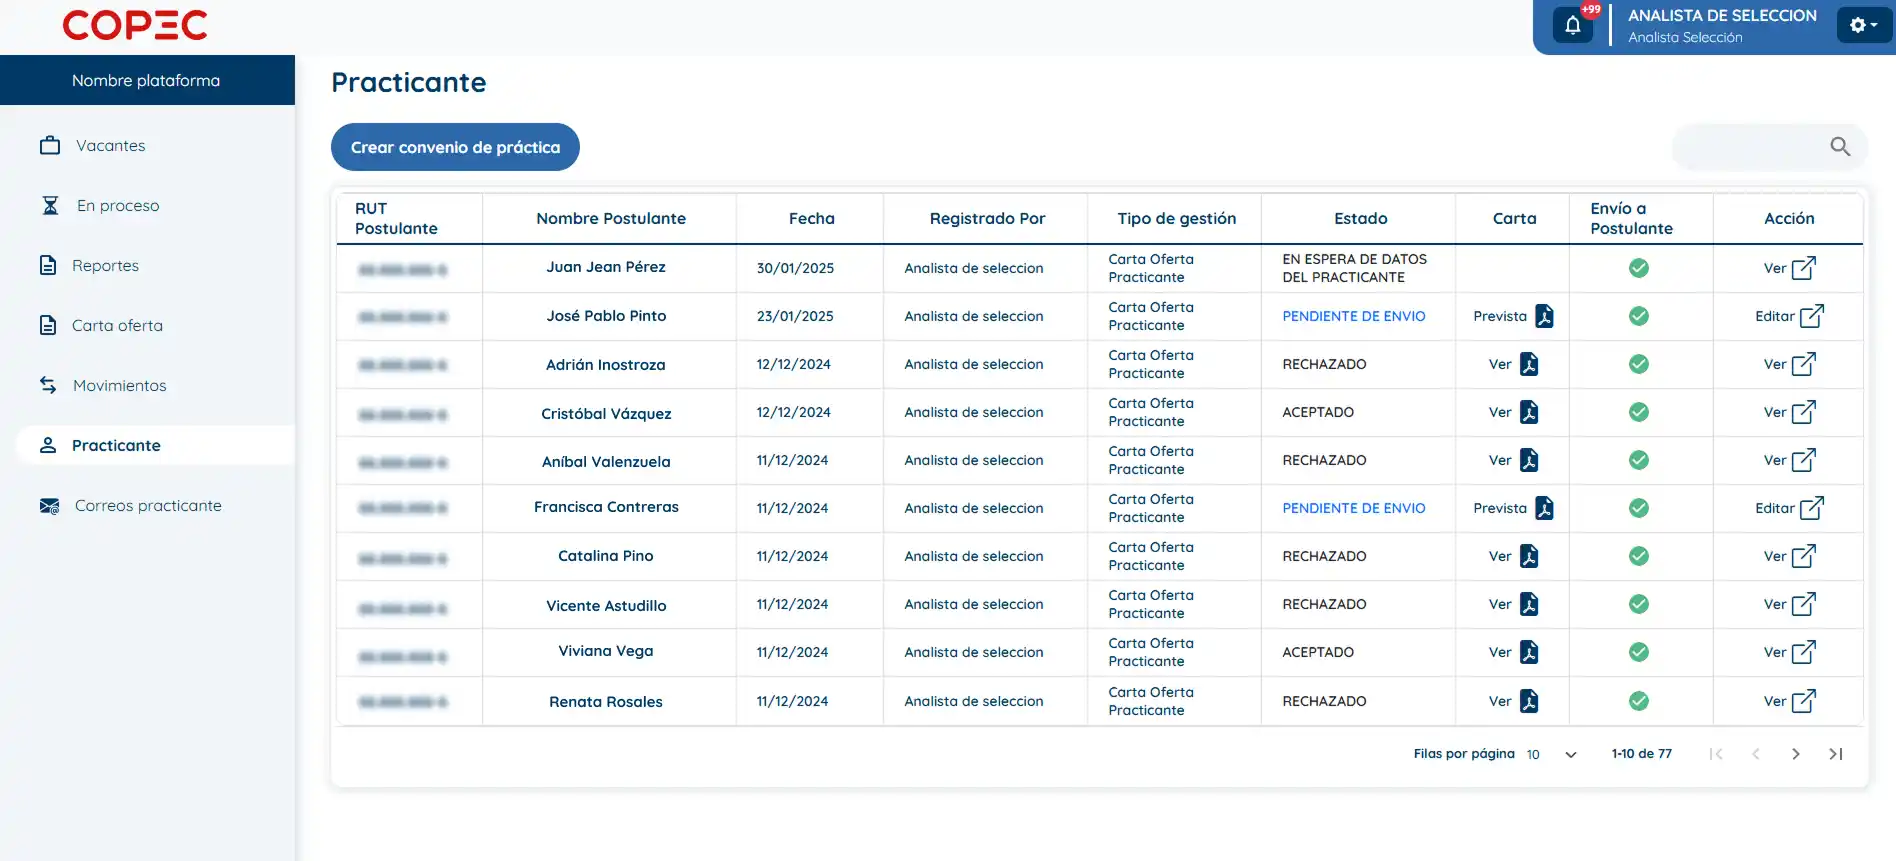The width and height of the screenshot is (1896, 861).
Task: Expand rows per page dropdown
Action: pyautogui.click(x=1570, y=754)
